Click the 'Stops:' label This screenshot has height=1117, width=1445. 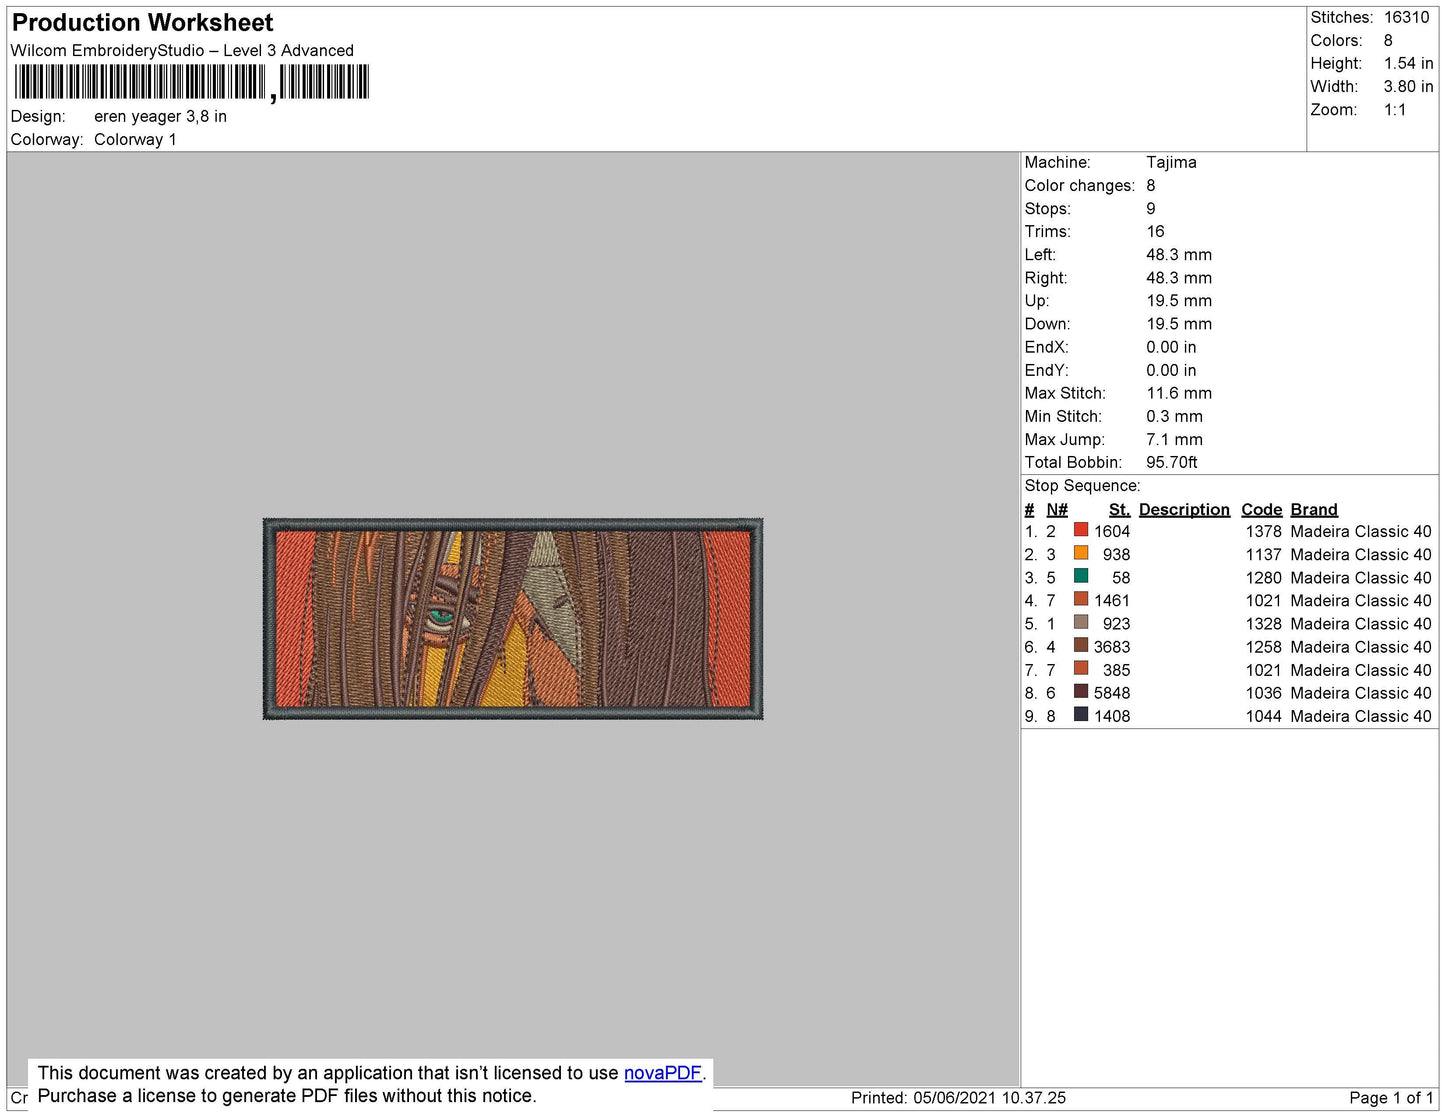(x=1047, y=208)
